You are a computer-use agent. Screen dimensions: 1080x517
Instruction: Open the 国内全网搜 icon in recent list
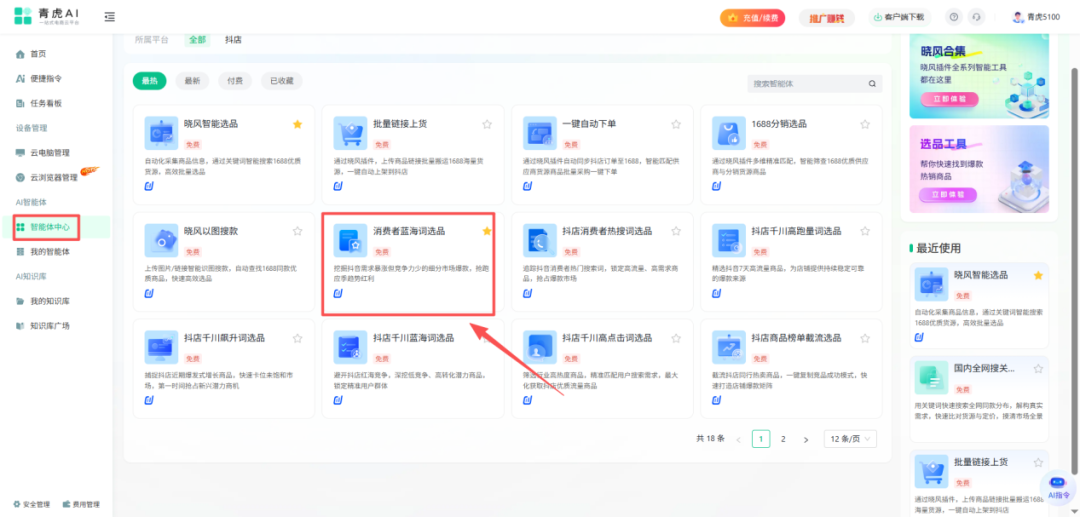[x=932, y=377]
